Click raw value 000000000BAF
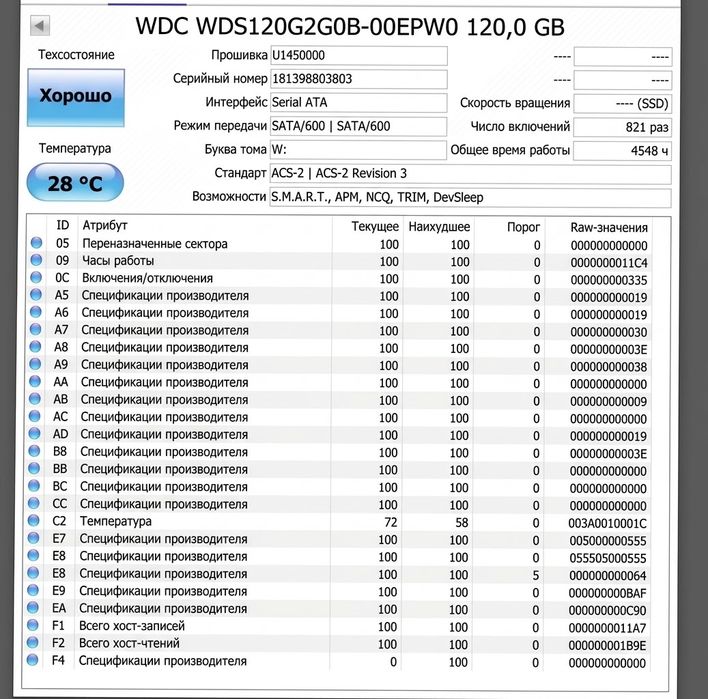Image resolution: width=708 pixels, height=699 pixels. point(607,593)
